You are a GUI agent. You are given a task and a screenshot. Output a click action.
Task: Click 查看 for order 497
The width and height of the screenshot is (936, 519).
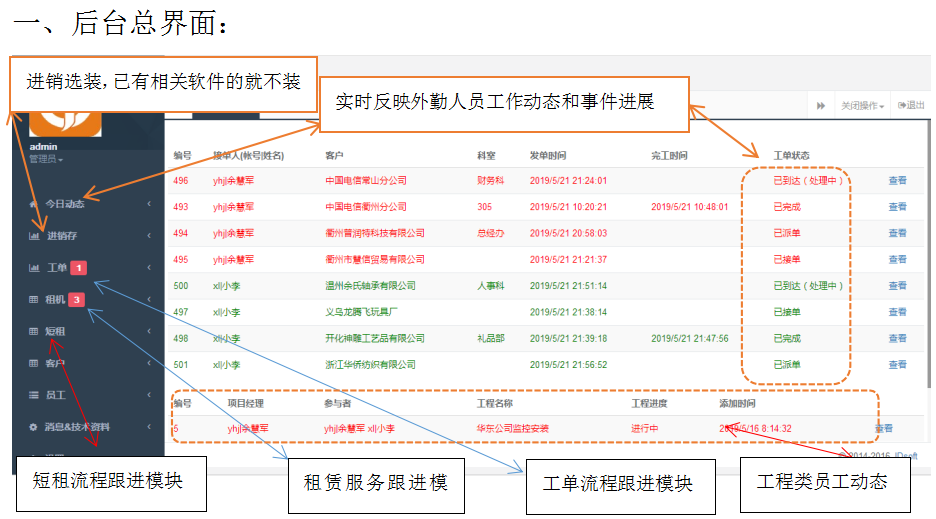tap(897, 312)
